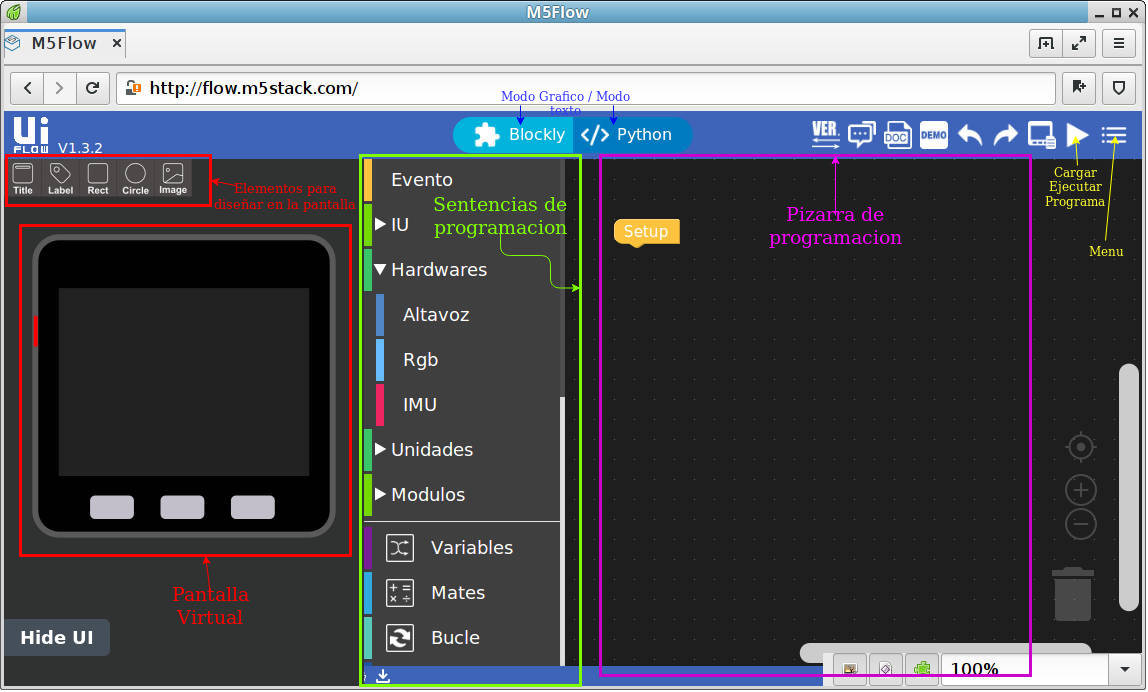The image size is (1148, 692).
Task: Click the Hide UI button
Action: 57,638
